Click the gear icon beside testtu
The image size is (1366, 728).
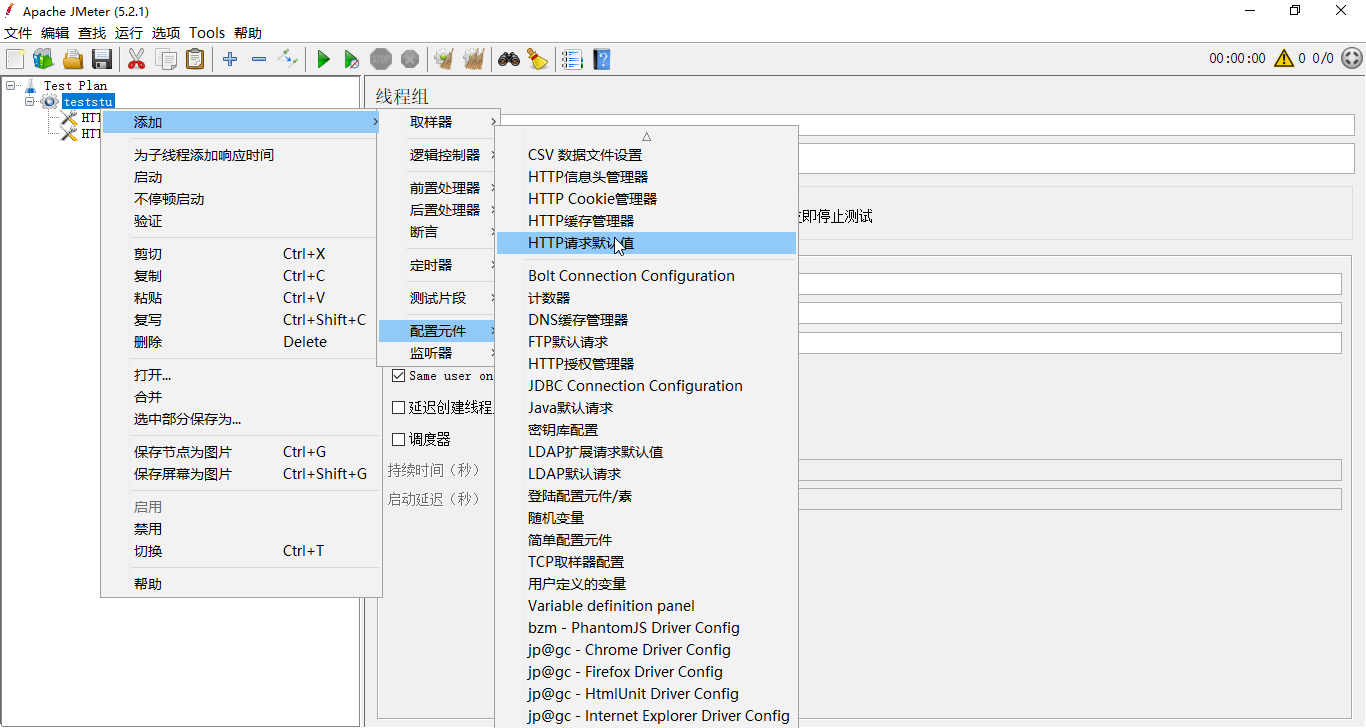pyautogui.click(x=50, y=102)
